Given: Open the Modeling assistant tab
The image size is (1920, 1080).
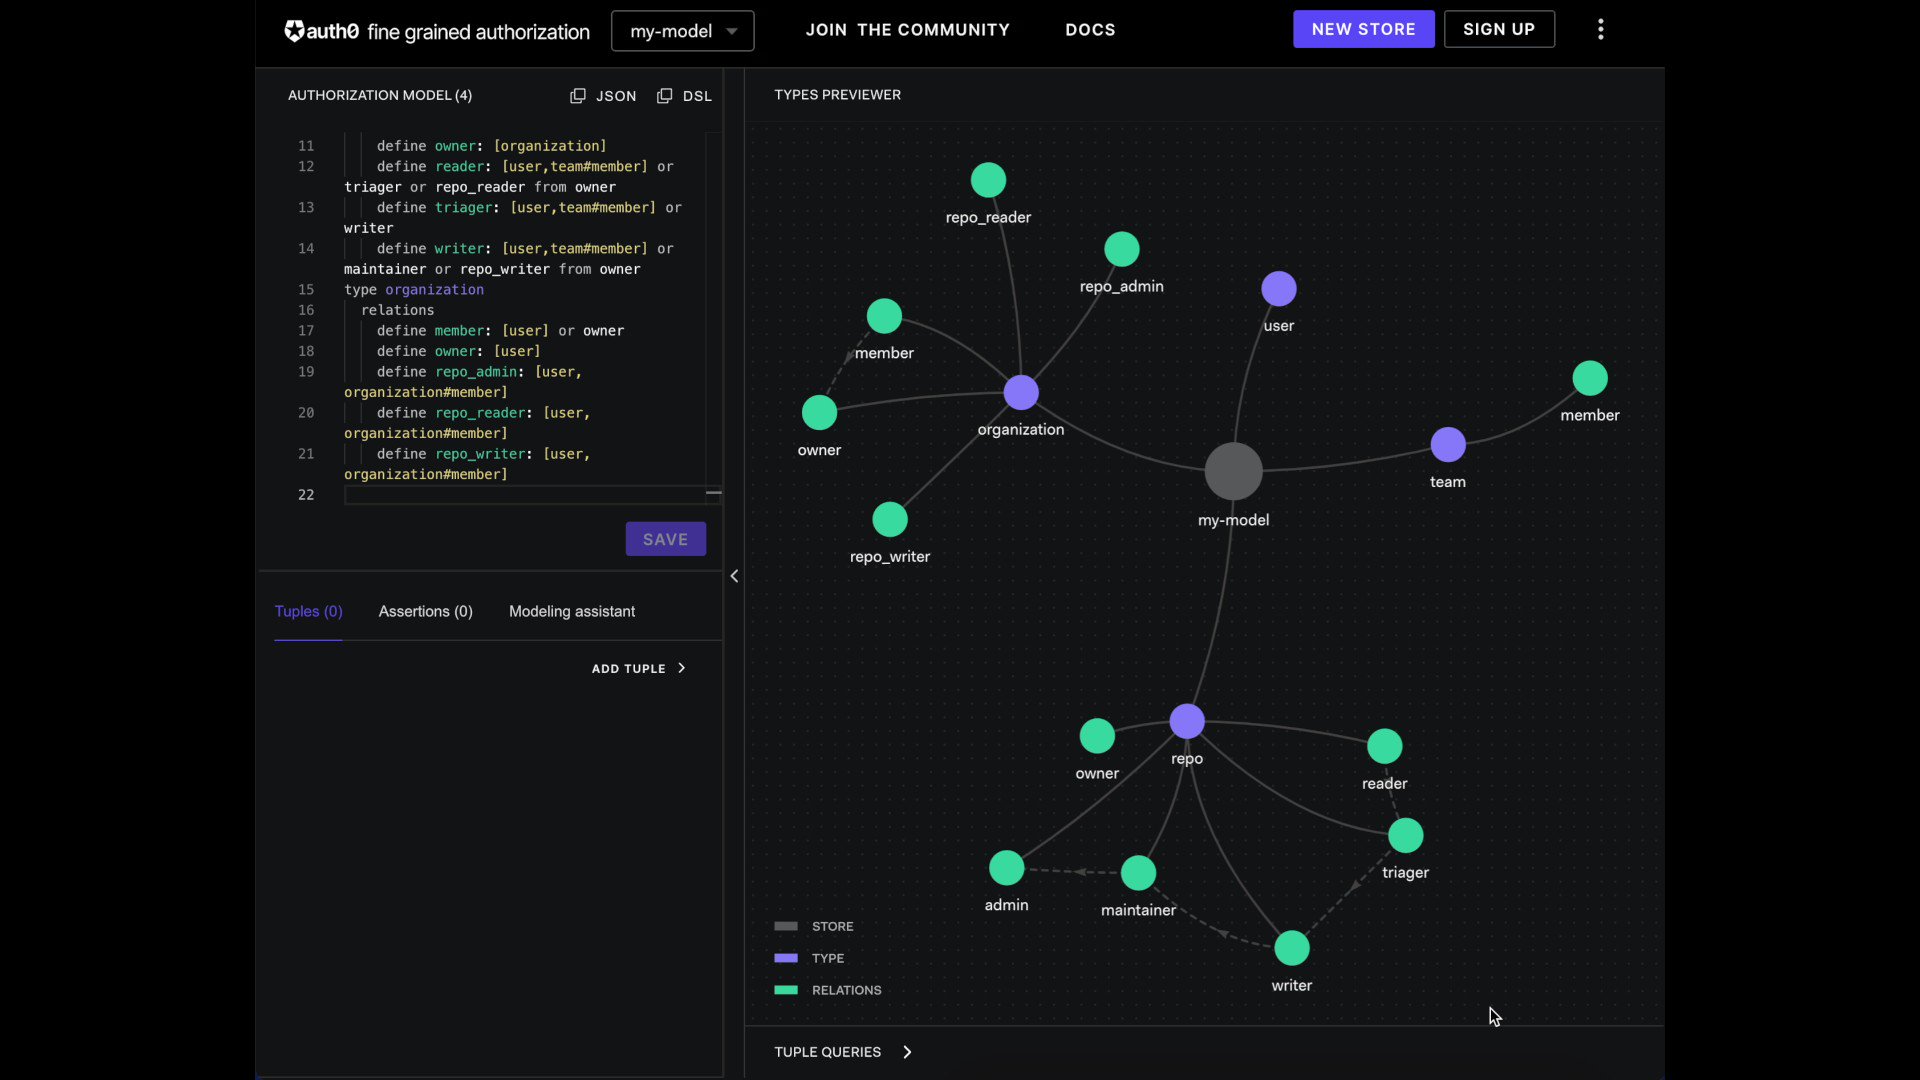Looking at the screenshot, I should [x=572, y=611].
